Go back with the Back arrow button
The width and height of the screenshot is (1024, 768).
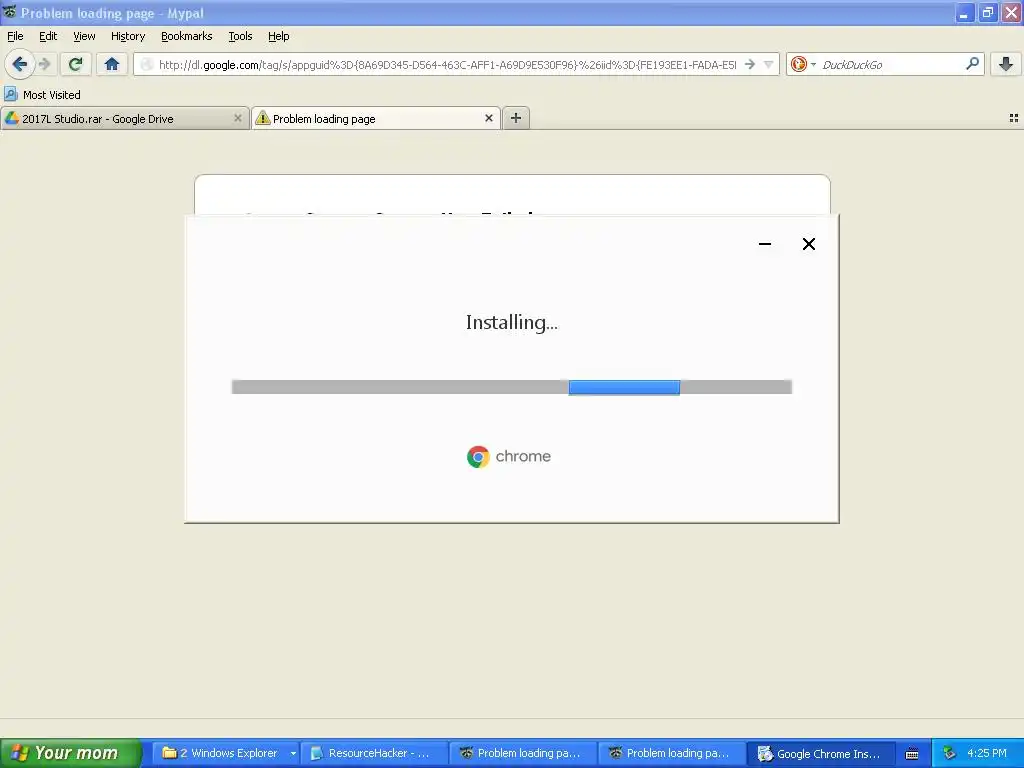(19, 64)
